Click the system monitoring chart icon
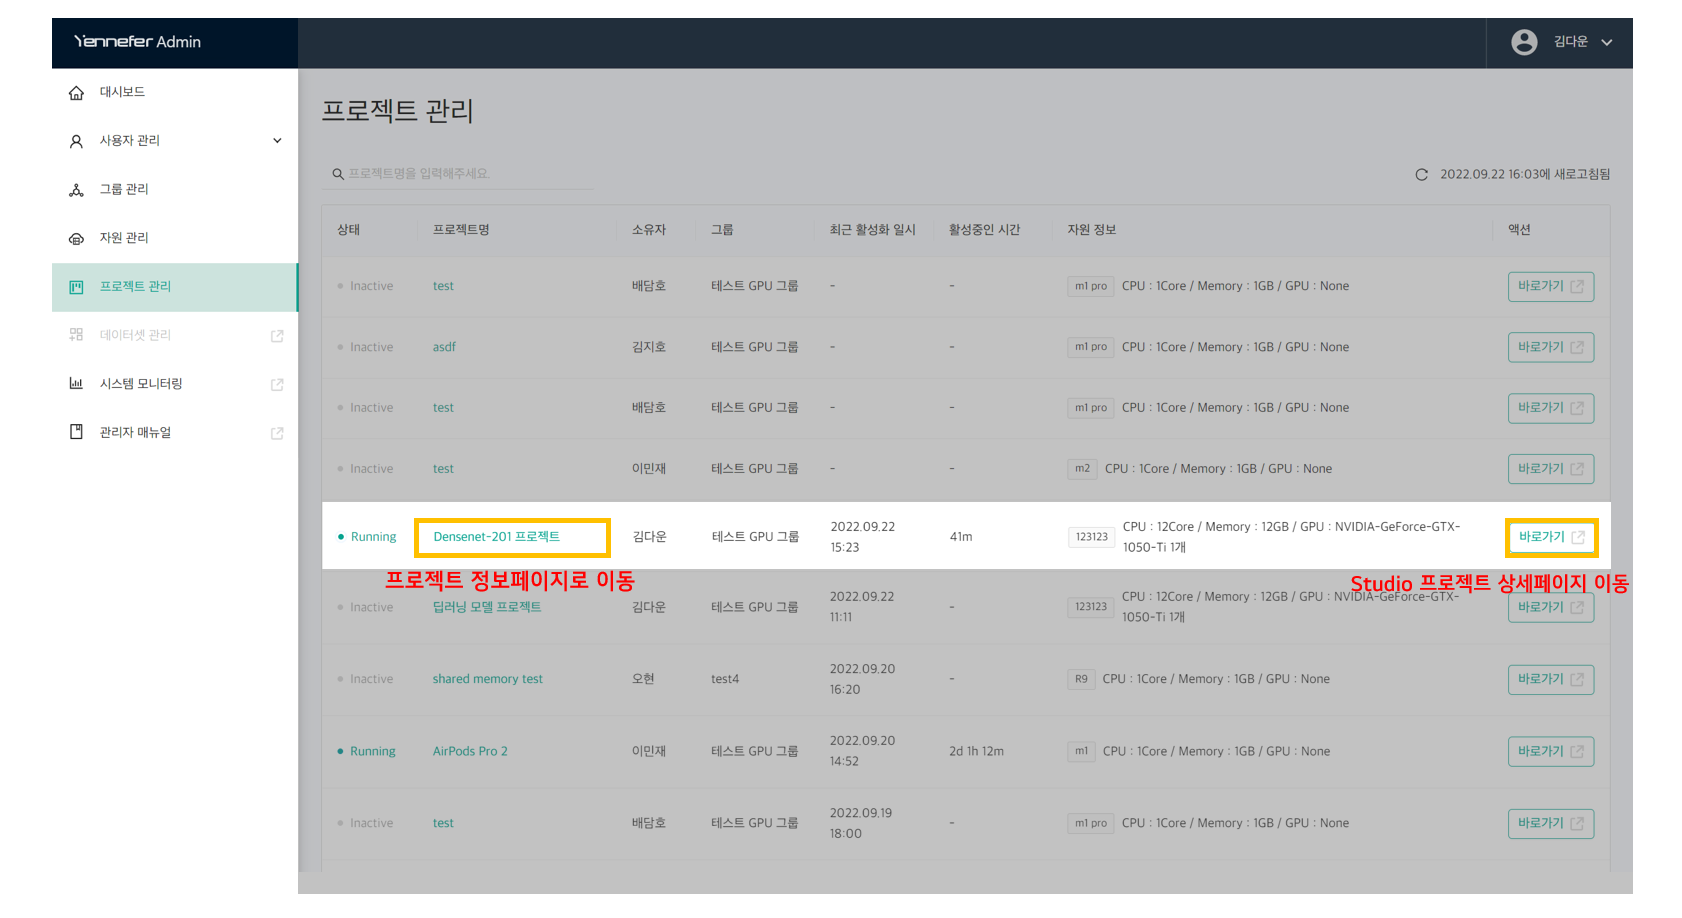Image resolution: width=1682 pixels, height=918 pixels. tap(76, 384)
